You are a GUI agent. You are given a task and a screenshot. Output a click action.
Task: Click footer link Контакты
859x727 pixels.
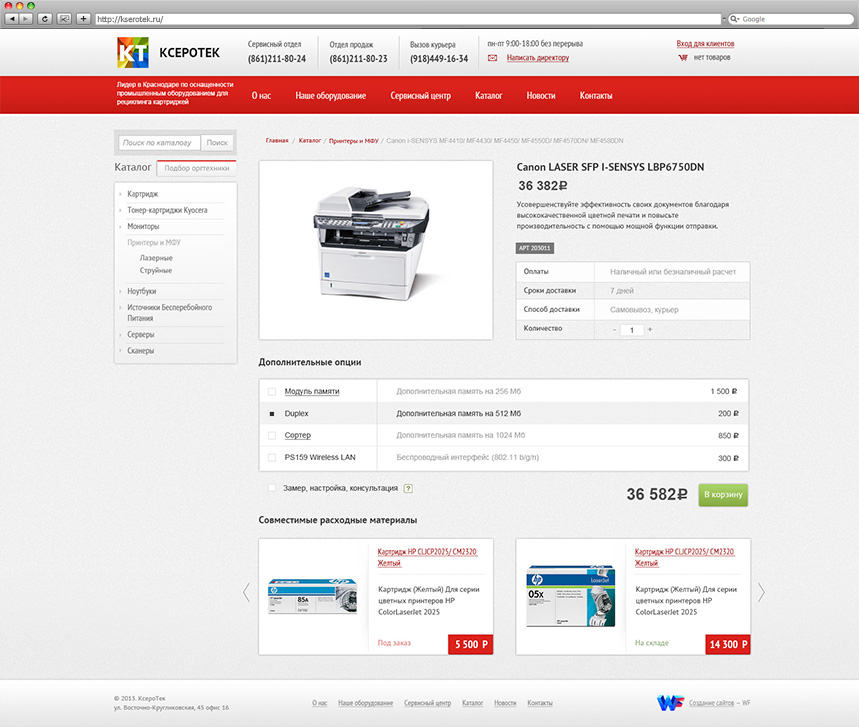[540, 703]
